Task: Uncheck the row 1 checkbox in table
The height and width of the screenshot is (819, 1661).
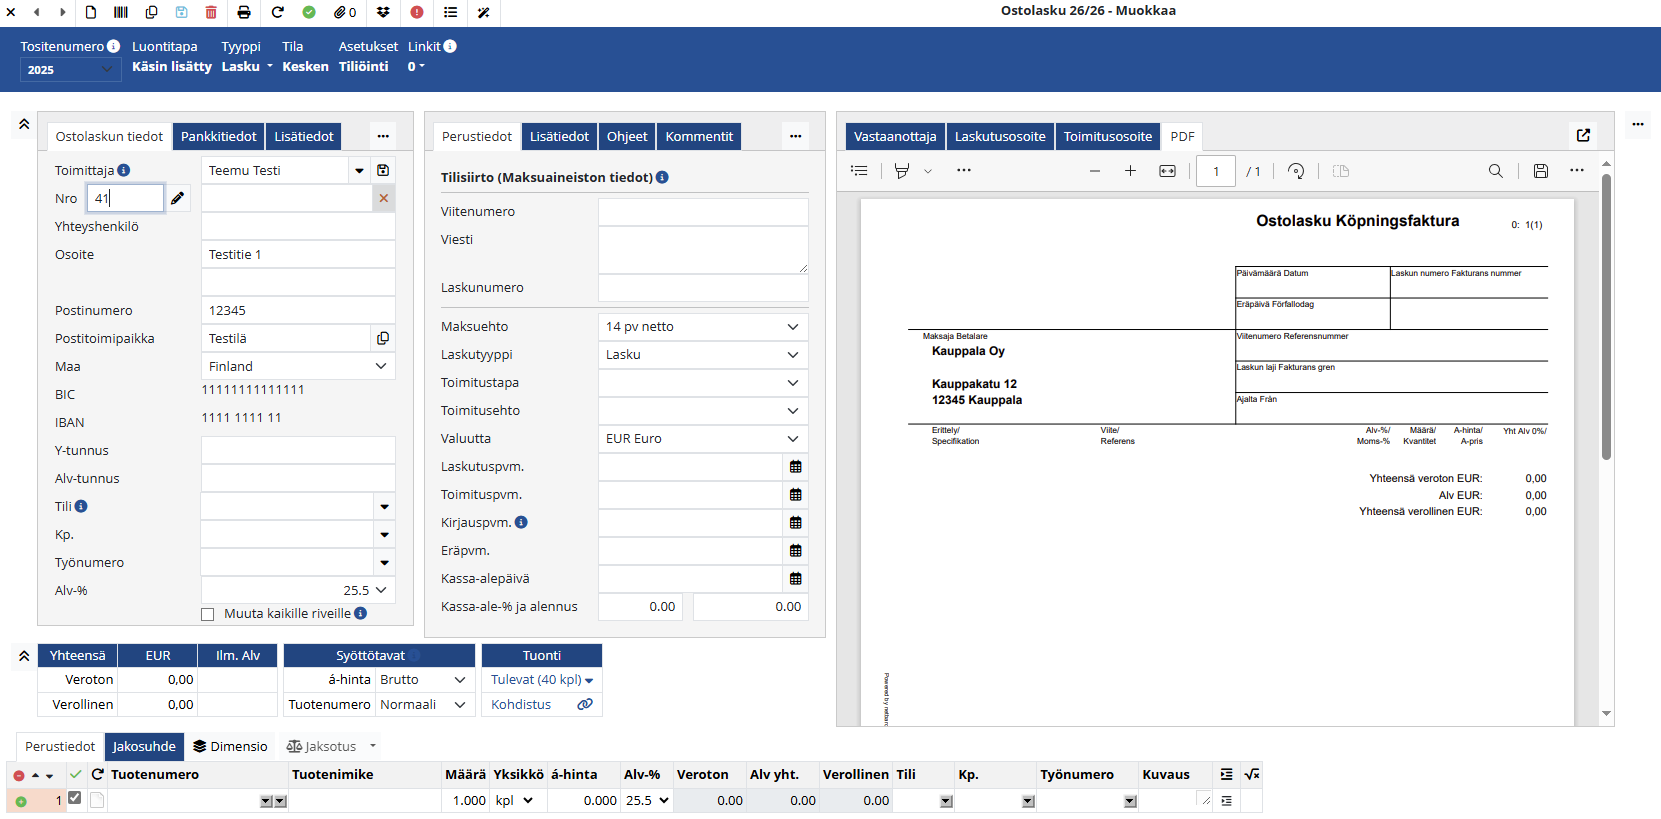Action: coord(75,798)
